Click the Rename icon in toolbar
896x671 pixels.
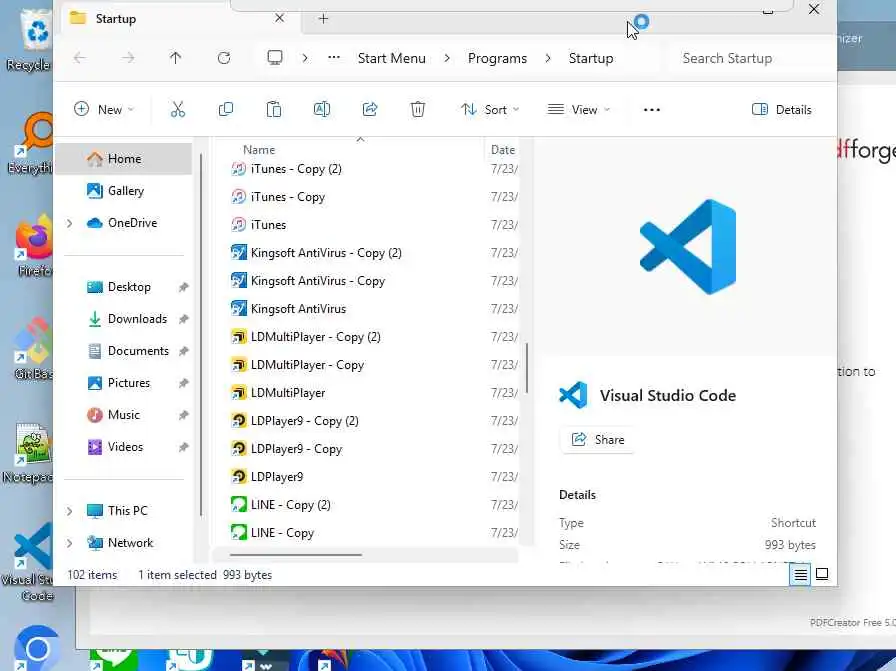point(322,109)
